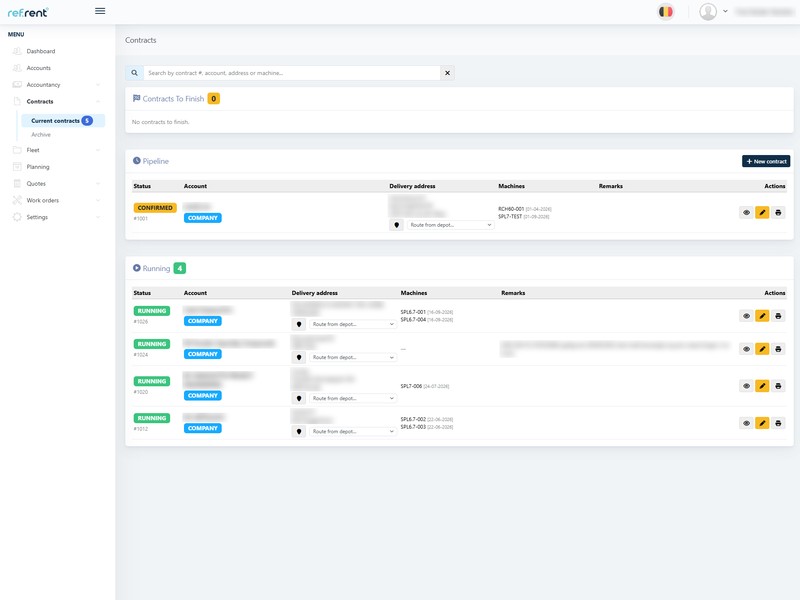Expand Work orders in the sidebar
The width and height of the screenshot is (800, 600).
coord(56,201)
